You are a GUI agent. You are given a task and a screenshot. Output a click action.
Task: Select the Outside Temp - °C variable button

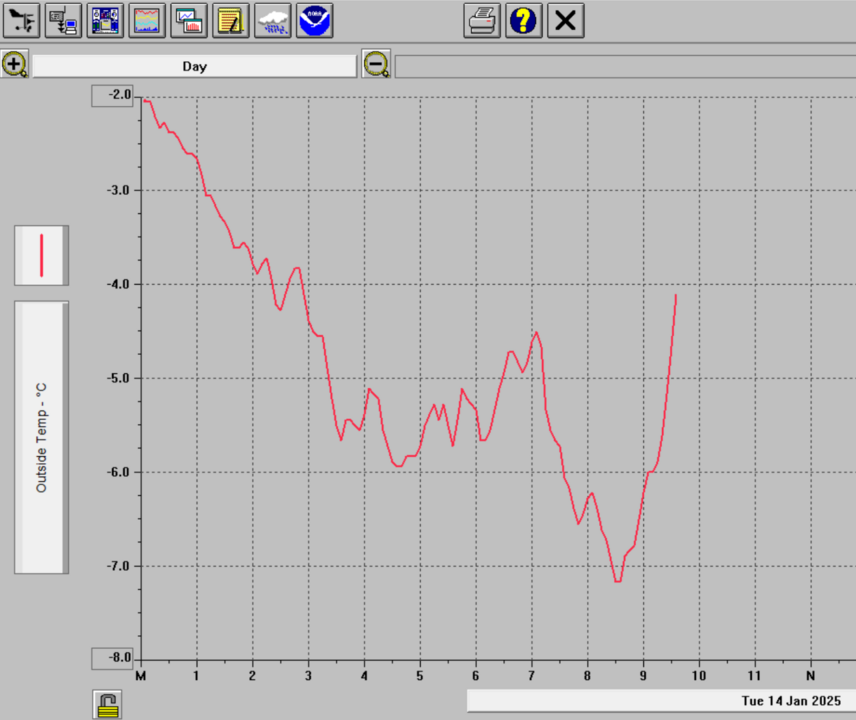pos(41,437)
